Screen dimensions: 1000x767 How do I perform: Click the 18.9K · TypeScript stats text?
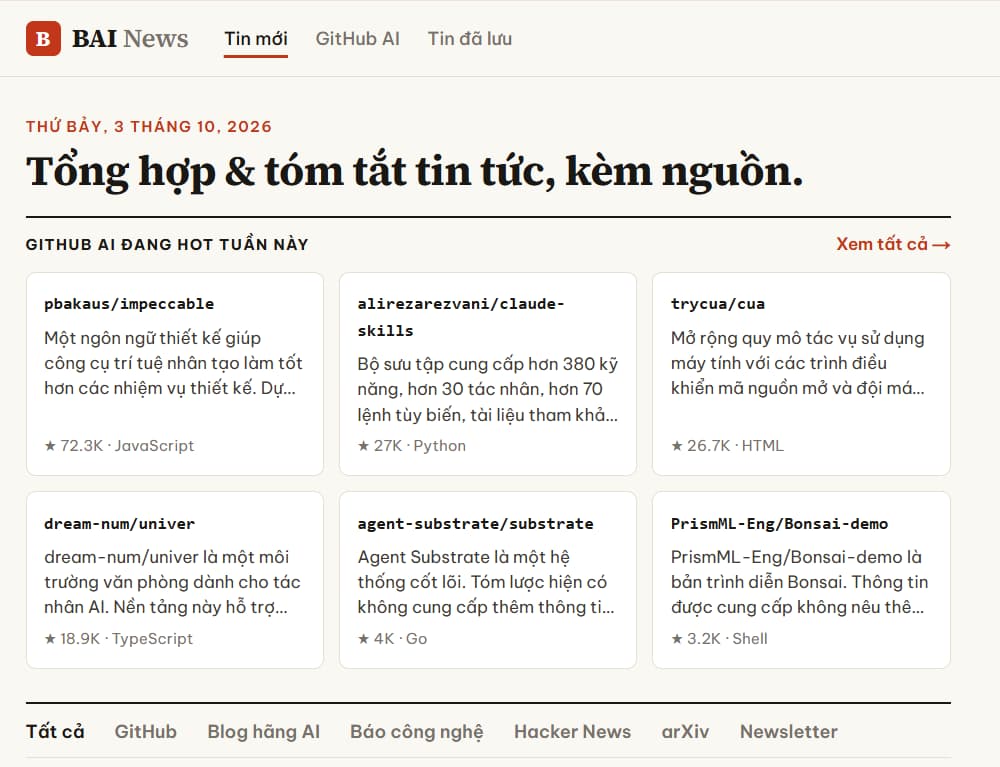119,638
